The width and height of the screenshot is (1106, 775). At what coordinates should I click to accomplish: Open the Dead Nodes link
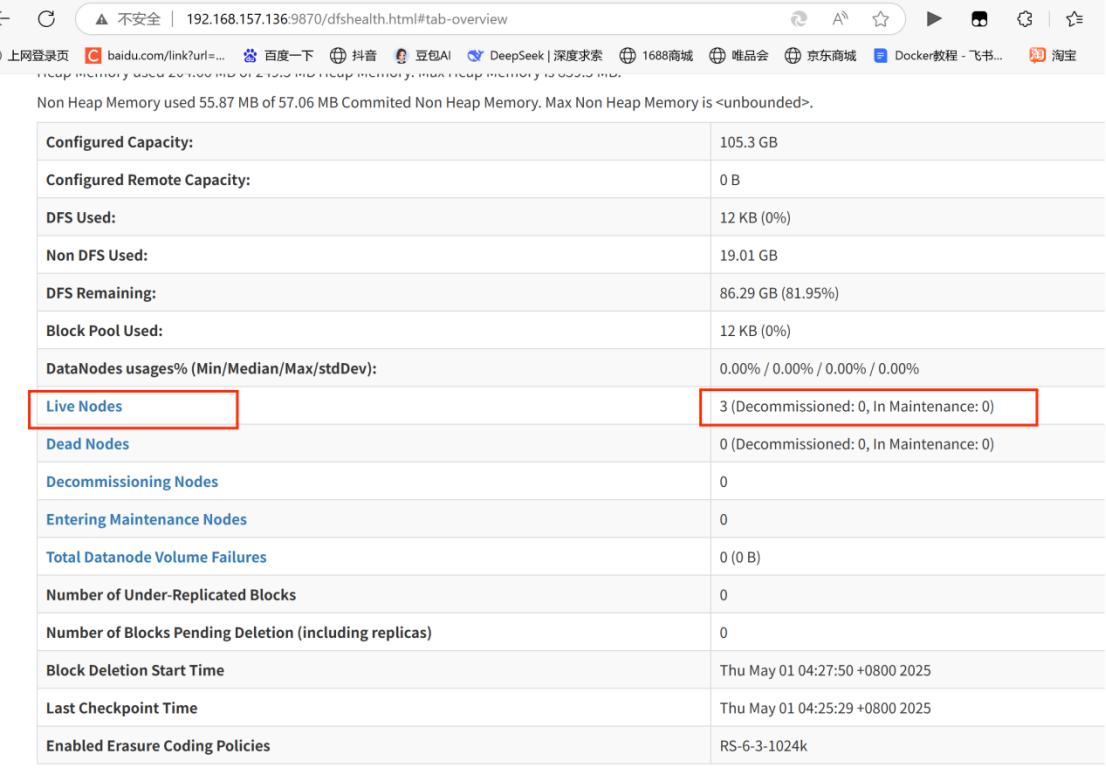pos(87,444)
